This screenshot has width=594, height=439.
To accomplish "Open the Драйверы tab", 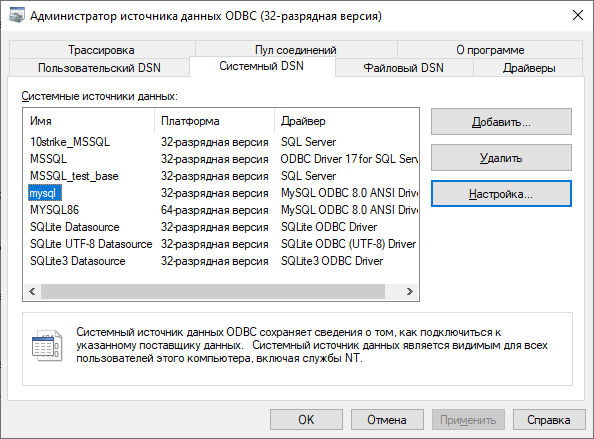I will click(x=528, y=68).
